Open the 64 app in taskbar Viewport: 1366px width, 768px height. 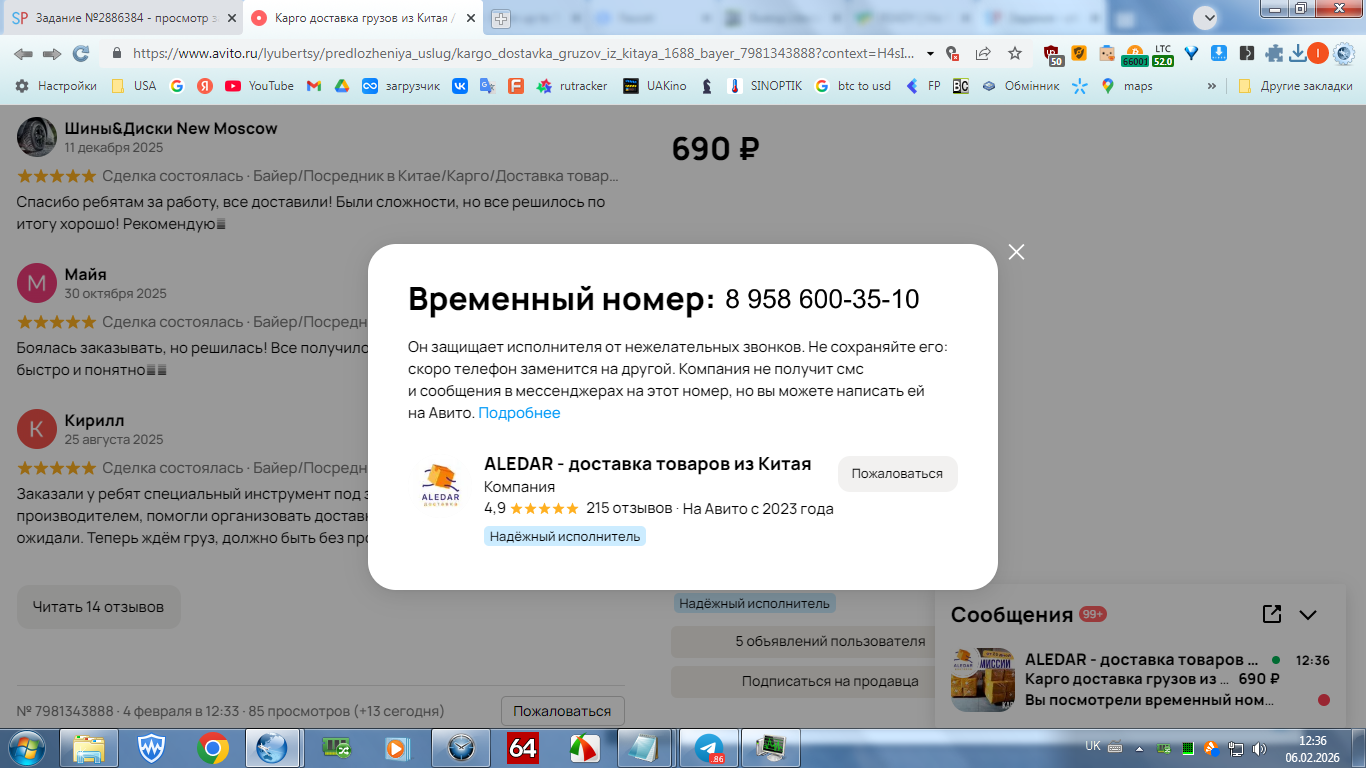[523, 747]
